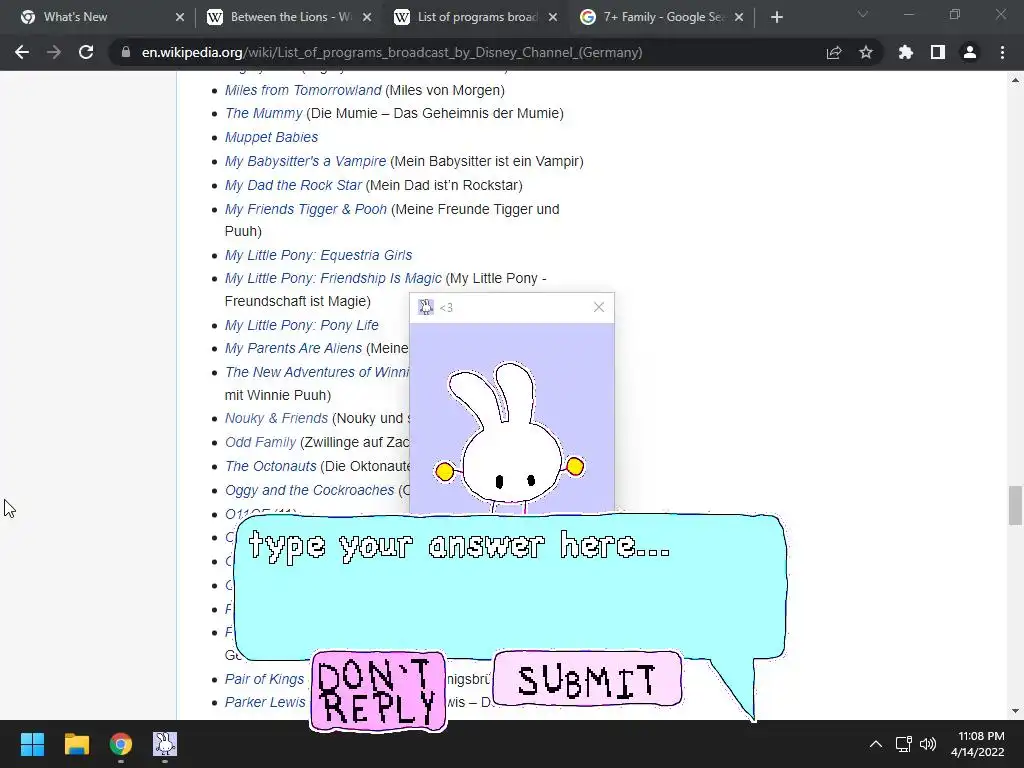Close the Between the Lions tab
Viewport: 1024px width, 768px height.
click(x=367, y=17)
